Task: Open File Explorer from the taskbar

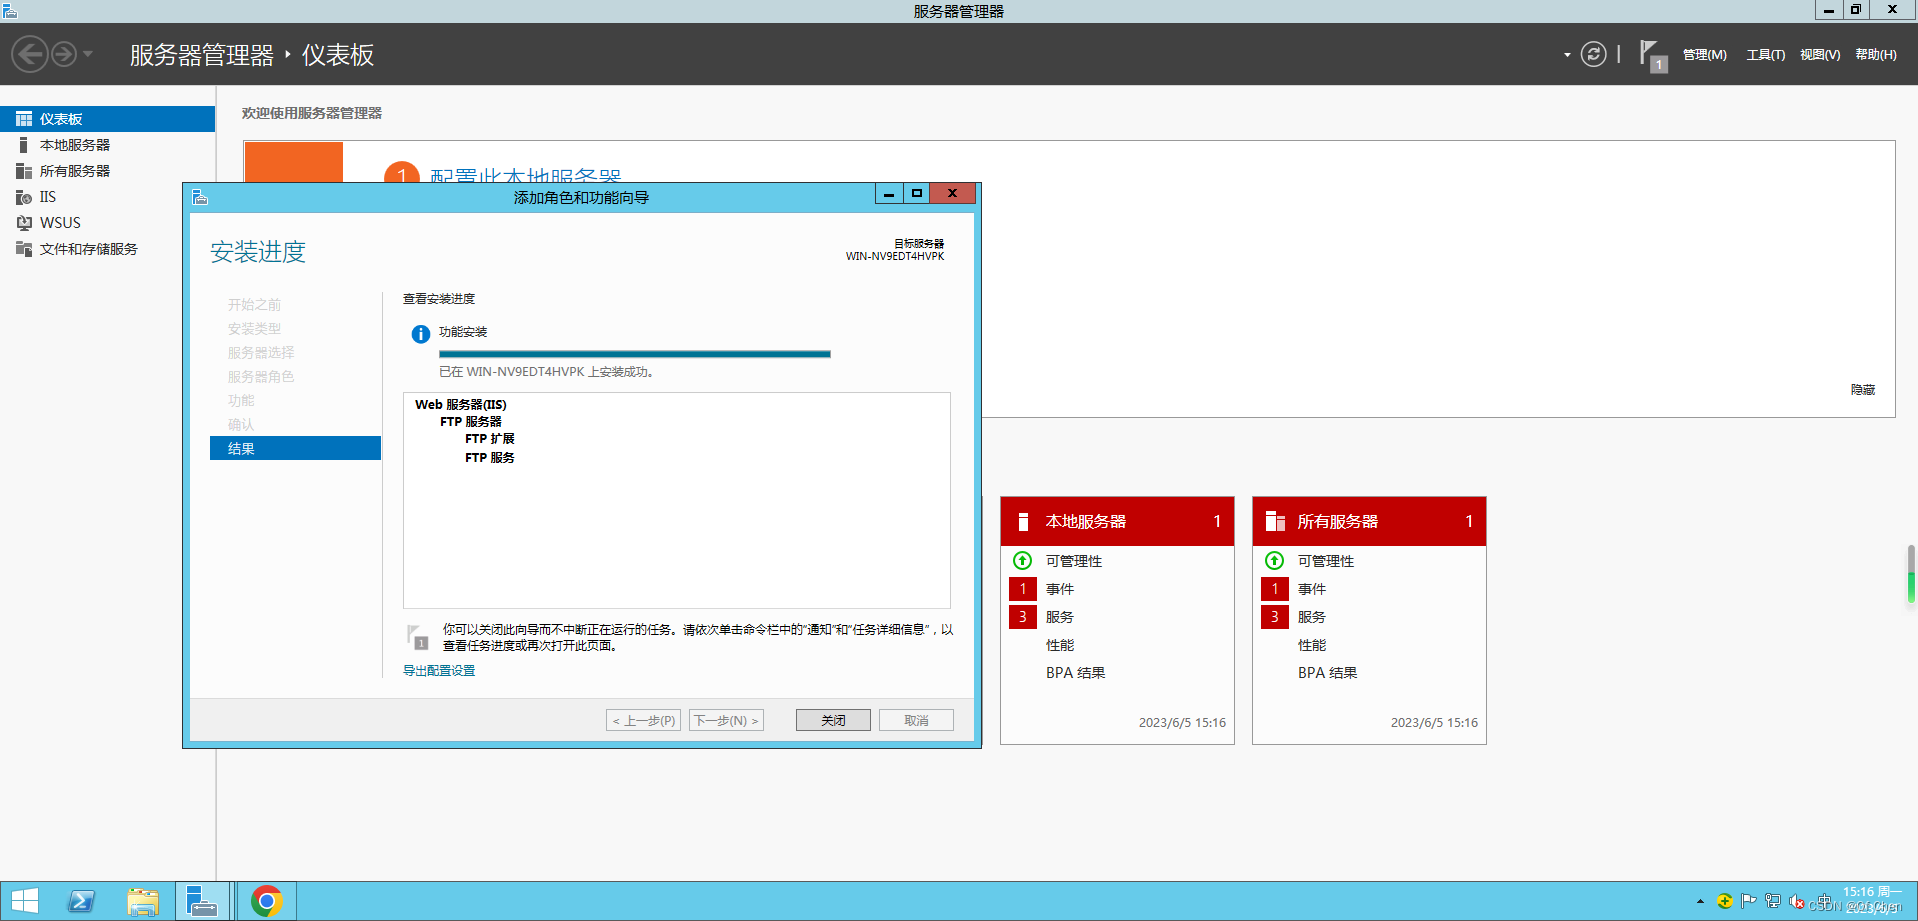Action: (x=143, y=901)
